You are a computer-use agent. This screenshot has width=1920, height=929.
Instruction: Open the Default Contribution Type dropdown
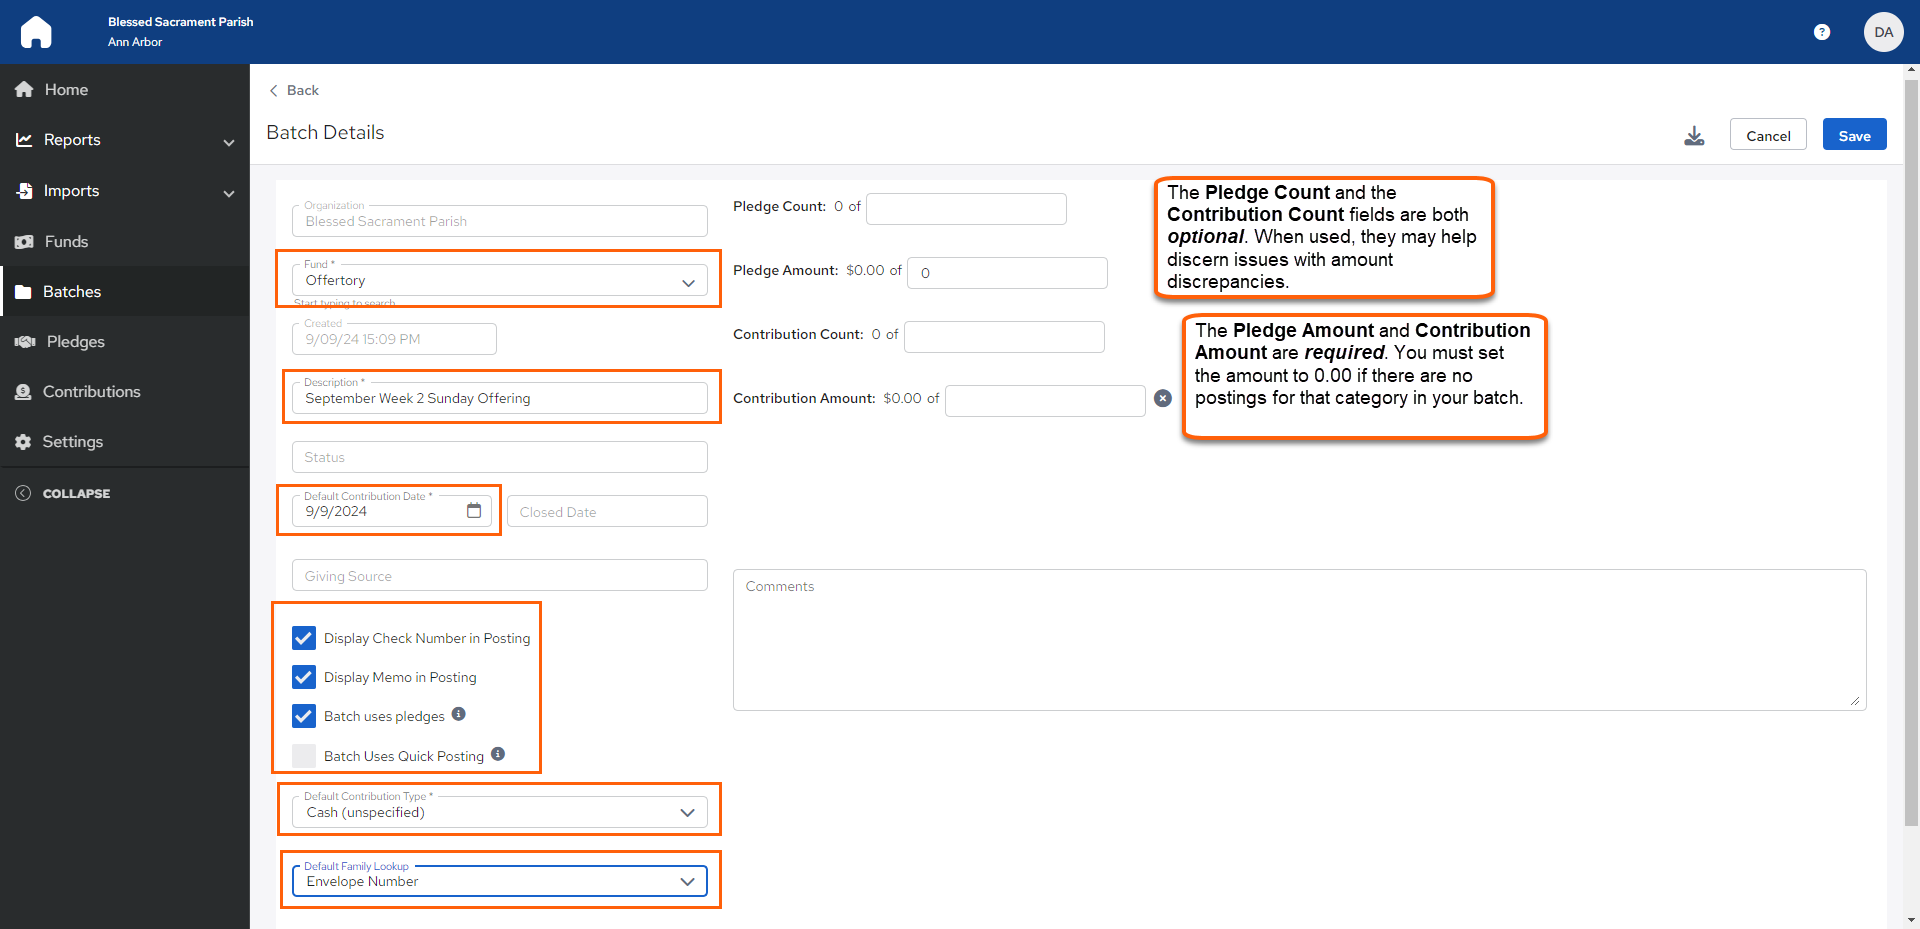click(x=500, y=812)
